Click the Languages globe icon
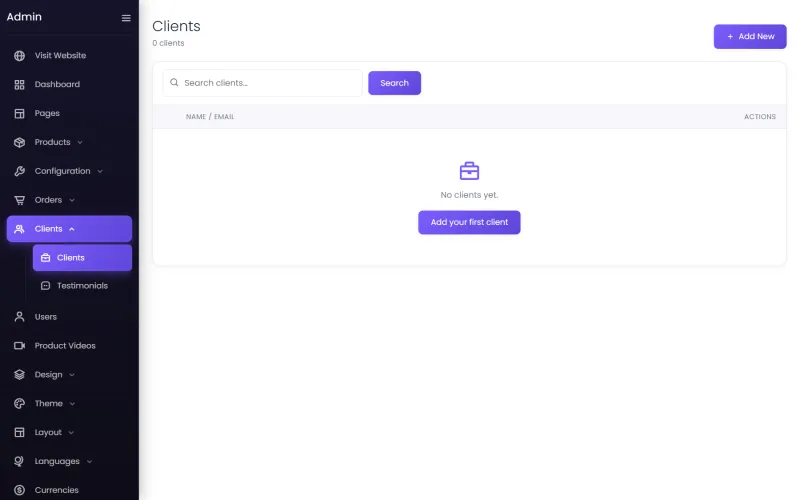 point(19,461)
